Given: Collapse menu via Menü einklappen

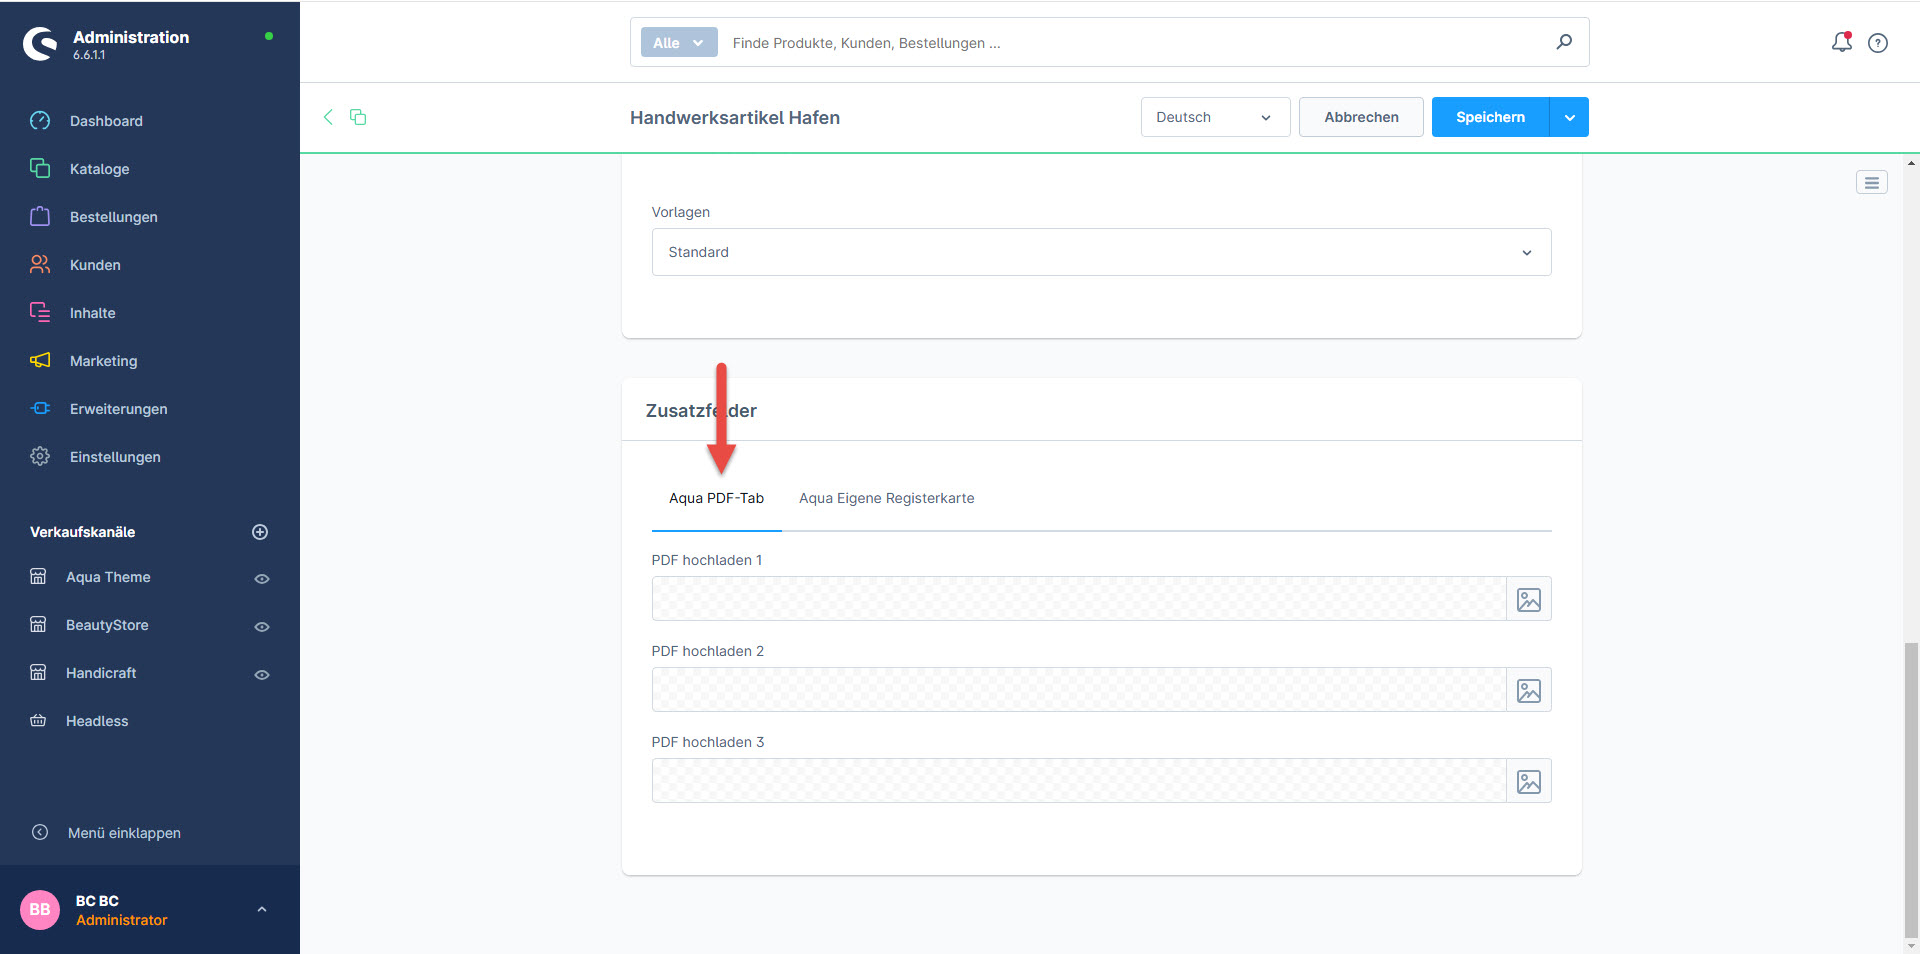Looking at the screenshot, I should click(124, 833).
